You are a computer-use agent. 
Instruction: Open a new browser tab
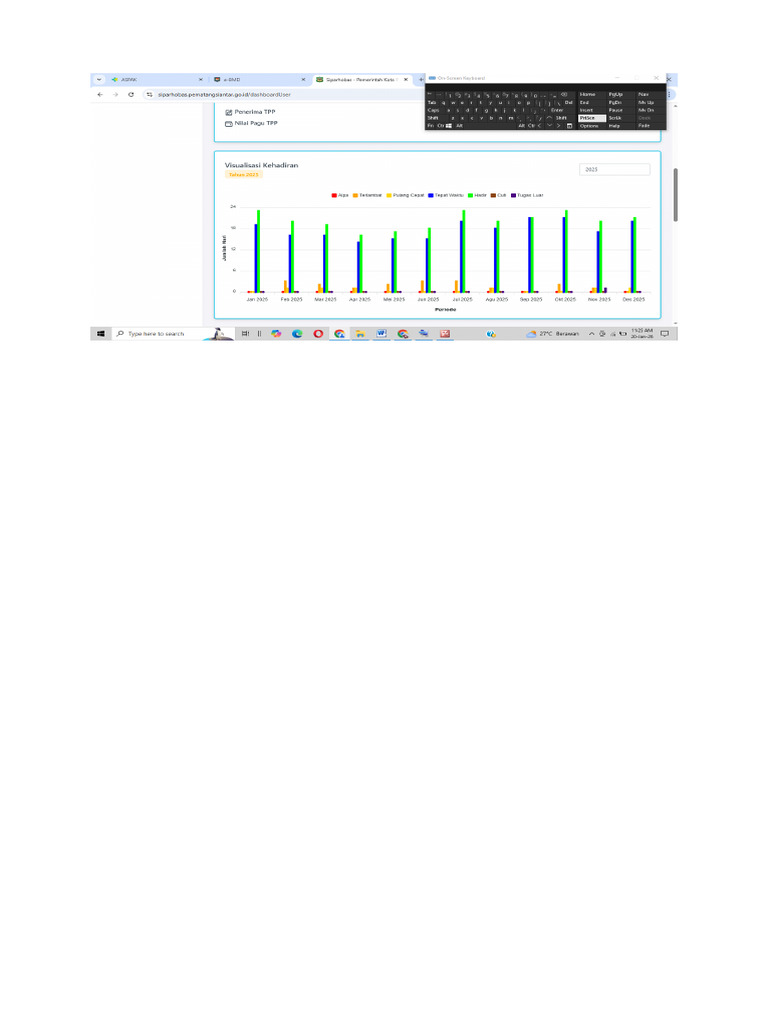tap(421, 80)
